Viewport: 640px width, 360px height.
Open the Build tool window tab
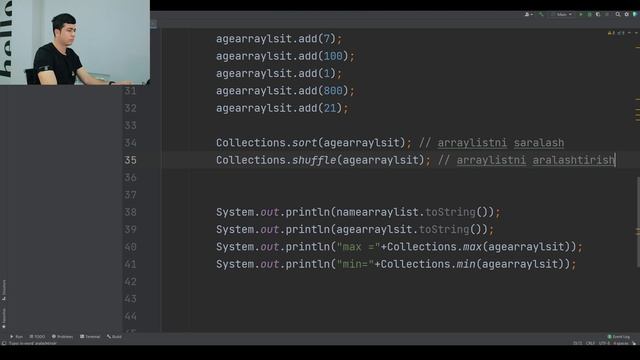point(114,337)
